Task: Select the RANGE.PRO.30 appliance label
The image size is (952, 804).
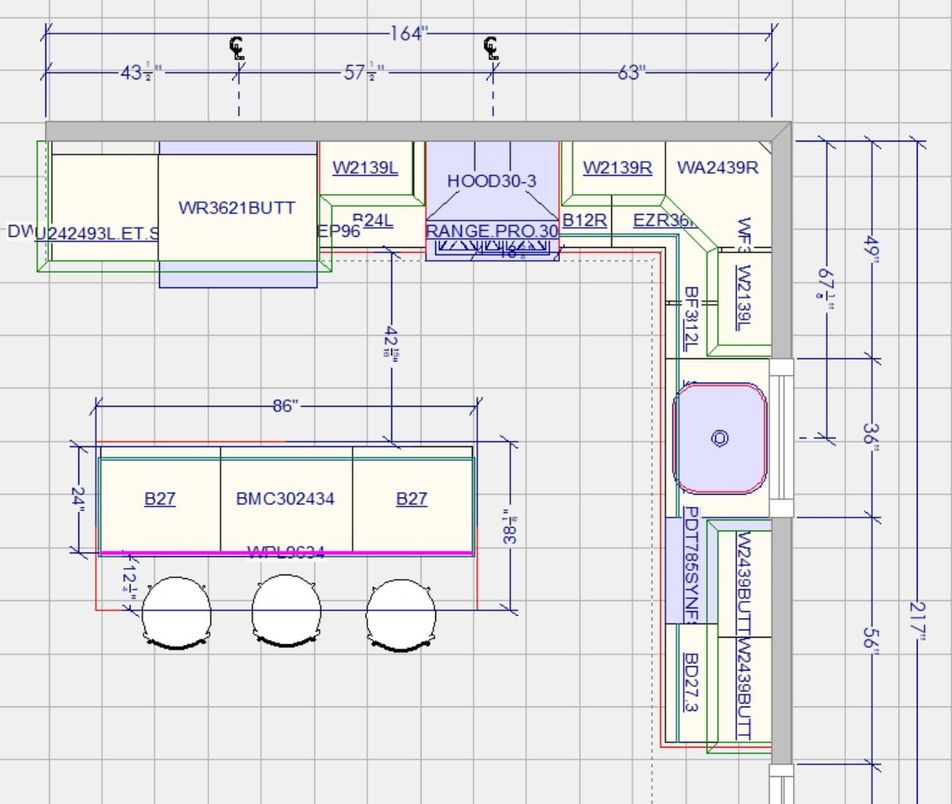Action: pyautogui.click(x=492, y=231)
